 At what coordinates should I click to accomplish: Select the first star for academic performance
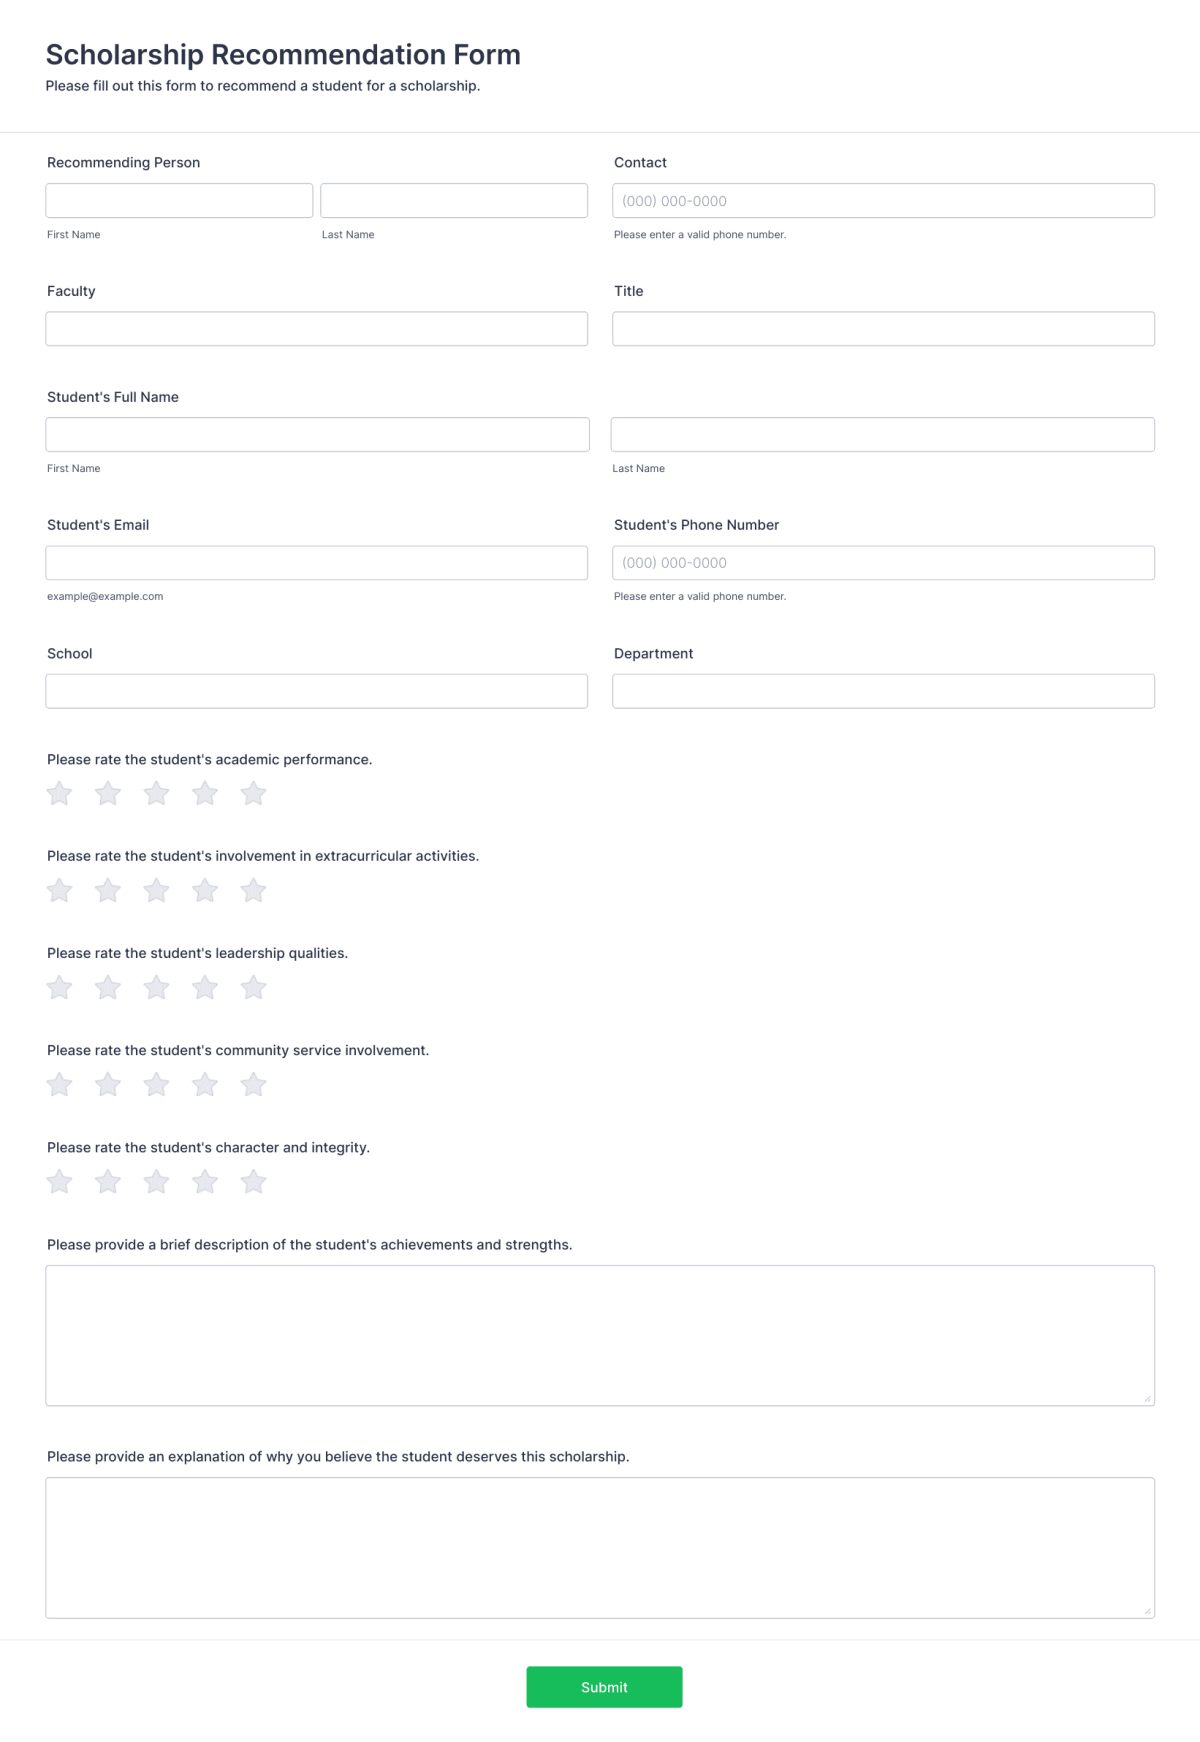(x=59, y=793)
